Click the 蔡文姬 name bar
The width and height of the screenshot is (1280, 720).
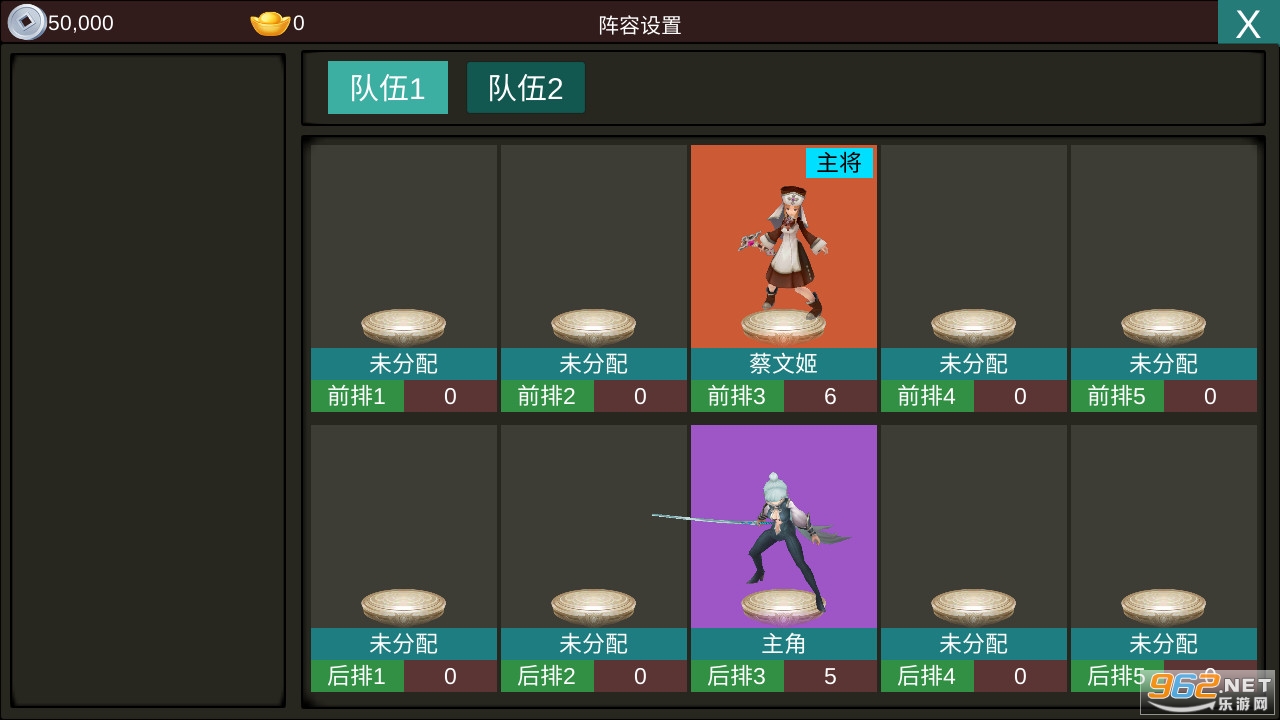tap(784, 364)
